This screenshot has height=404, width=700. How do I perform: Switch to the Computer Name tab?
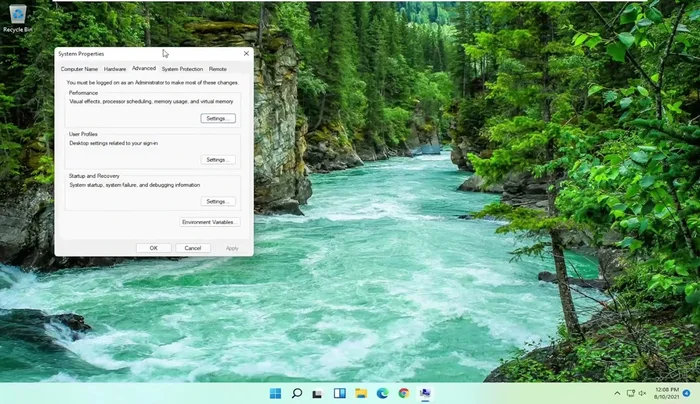tap(79, 69)
